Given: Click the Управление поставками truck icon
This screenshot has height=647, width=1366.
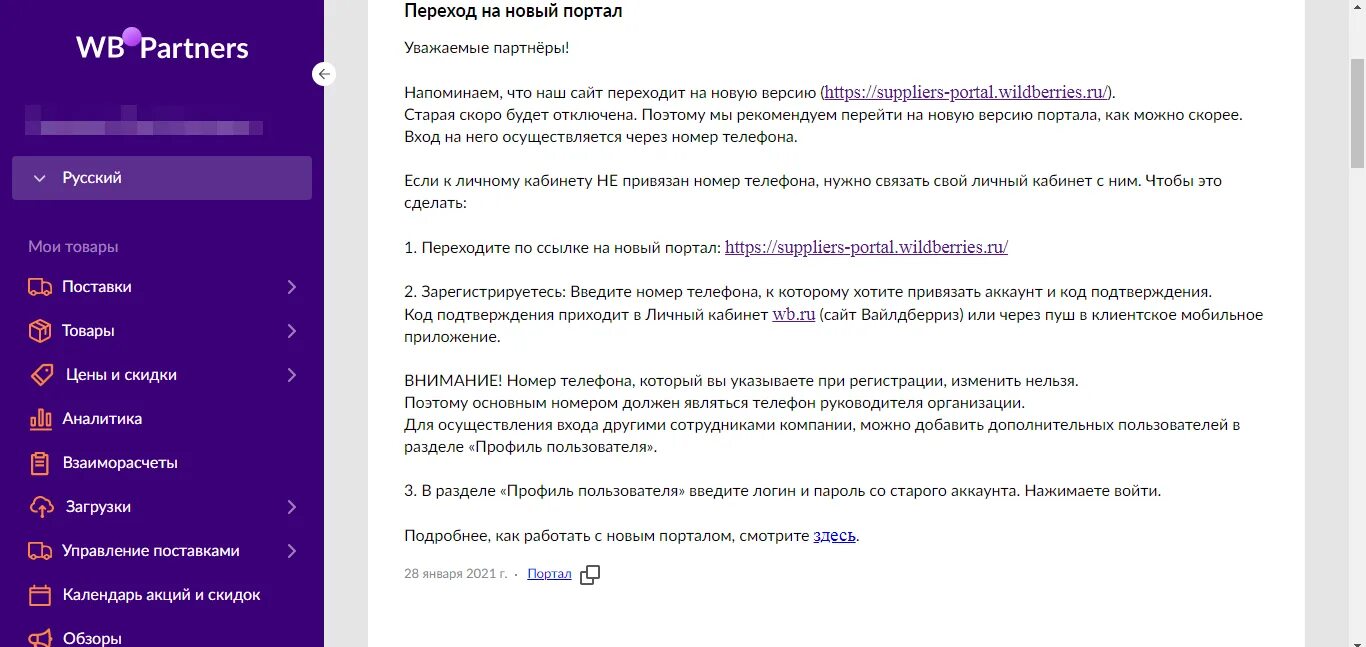Looking at the screenshot, I should (x=40, y=551).
